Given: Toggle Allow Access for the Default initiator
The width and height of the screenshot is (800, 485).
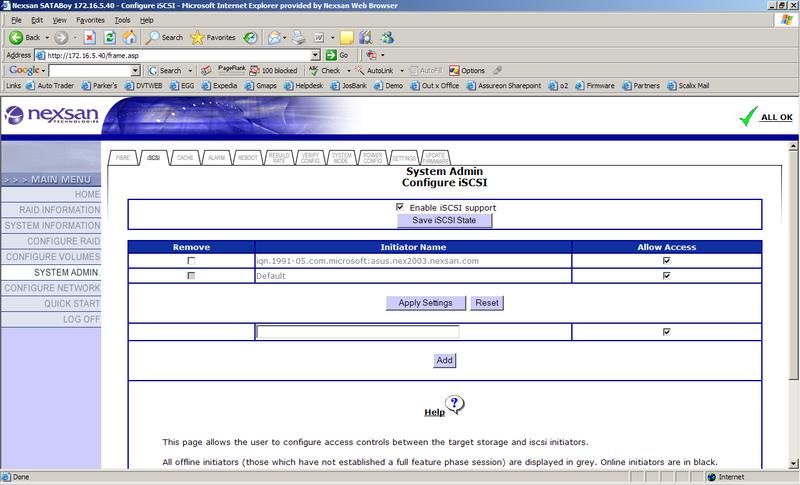Looking at the screenshot, I should (666, 275).
